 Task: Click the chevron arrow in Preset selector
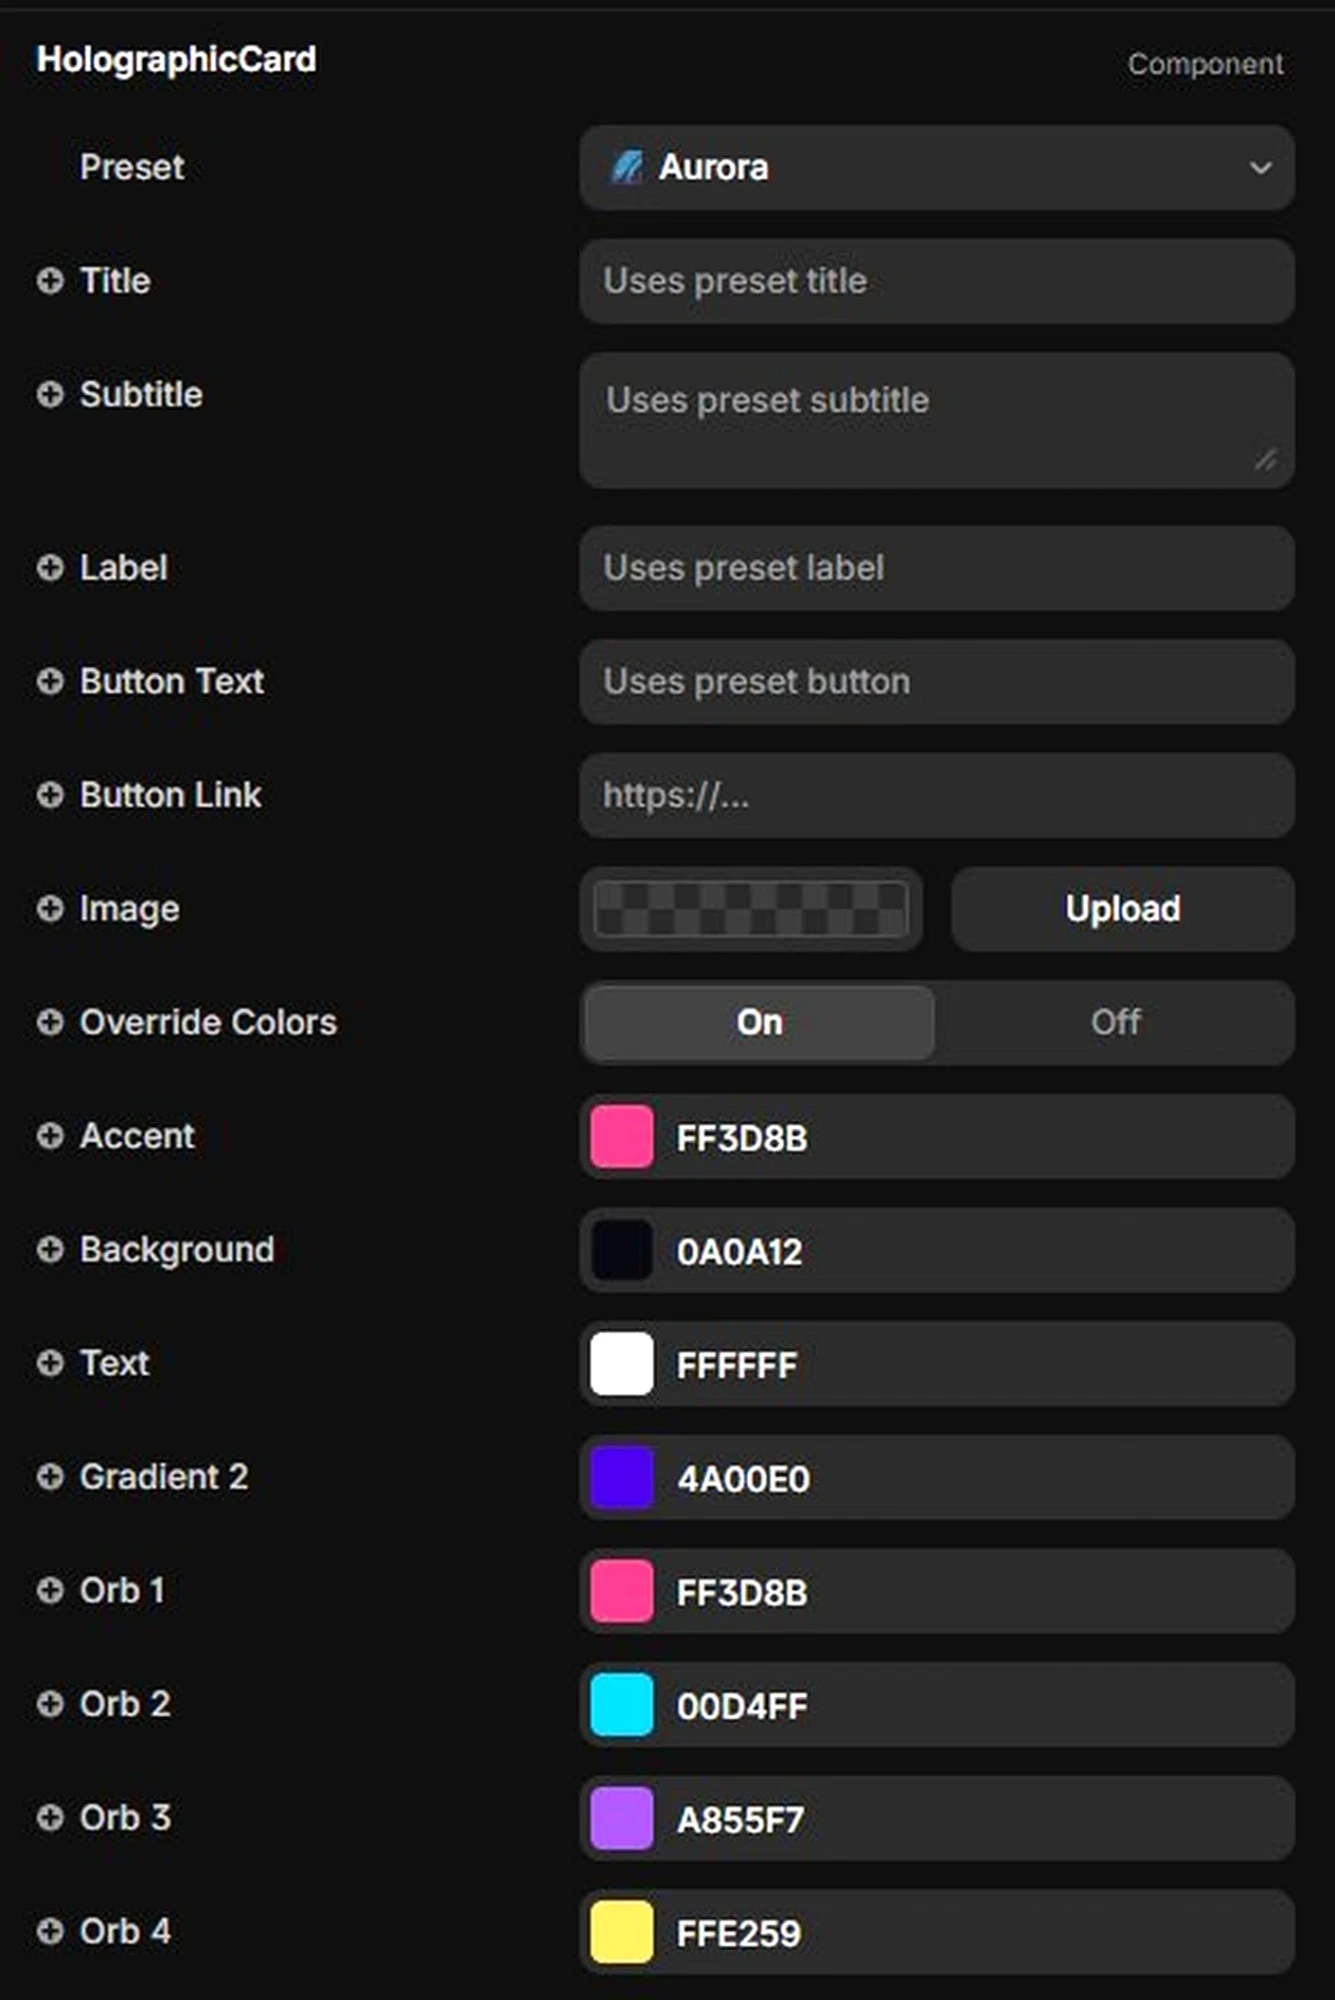(x=1261, y=167)
